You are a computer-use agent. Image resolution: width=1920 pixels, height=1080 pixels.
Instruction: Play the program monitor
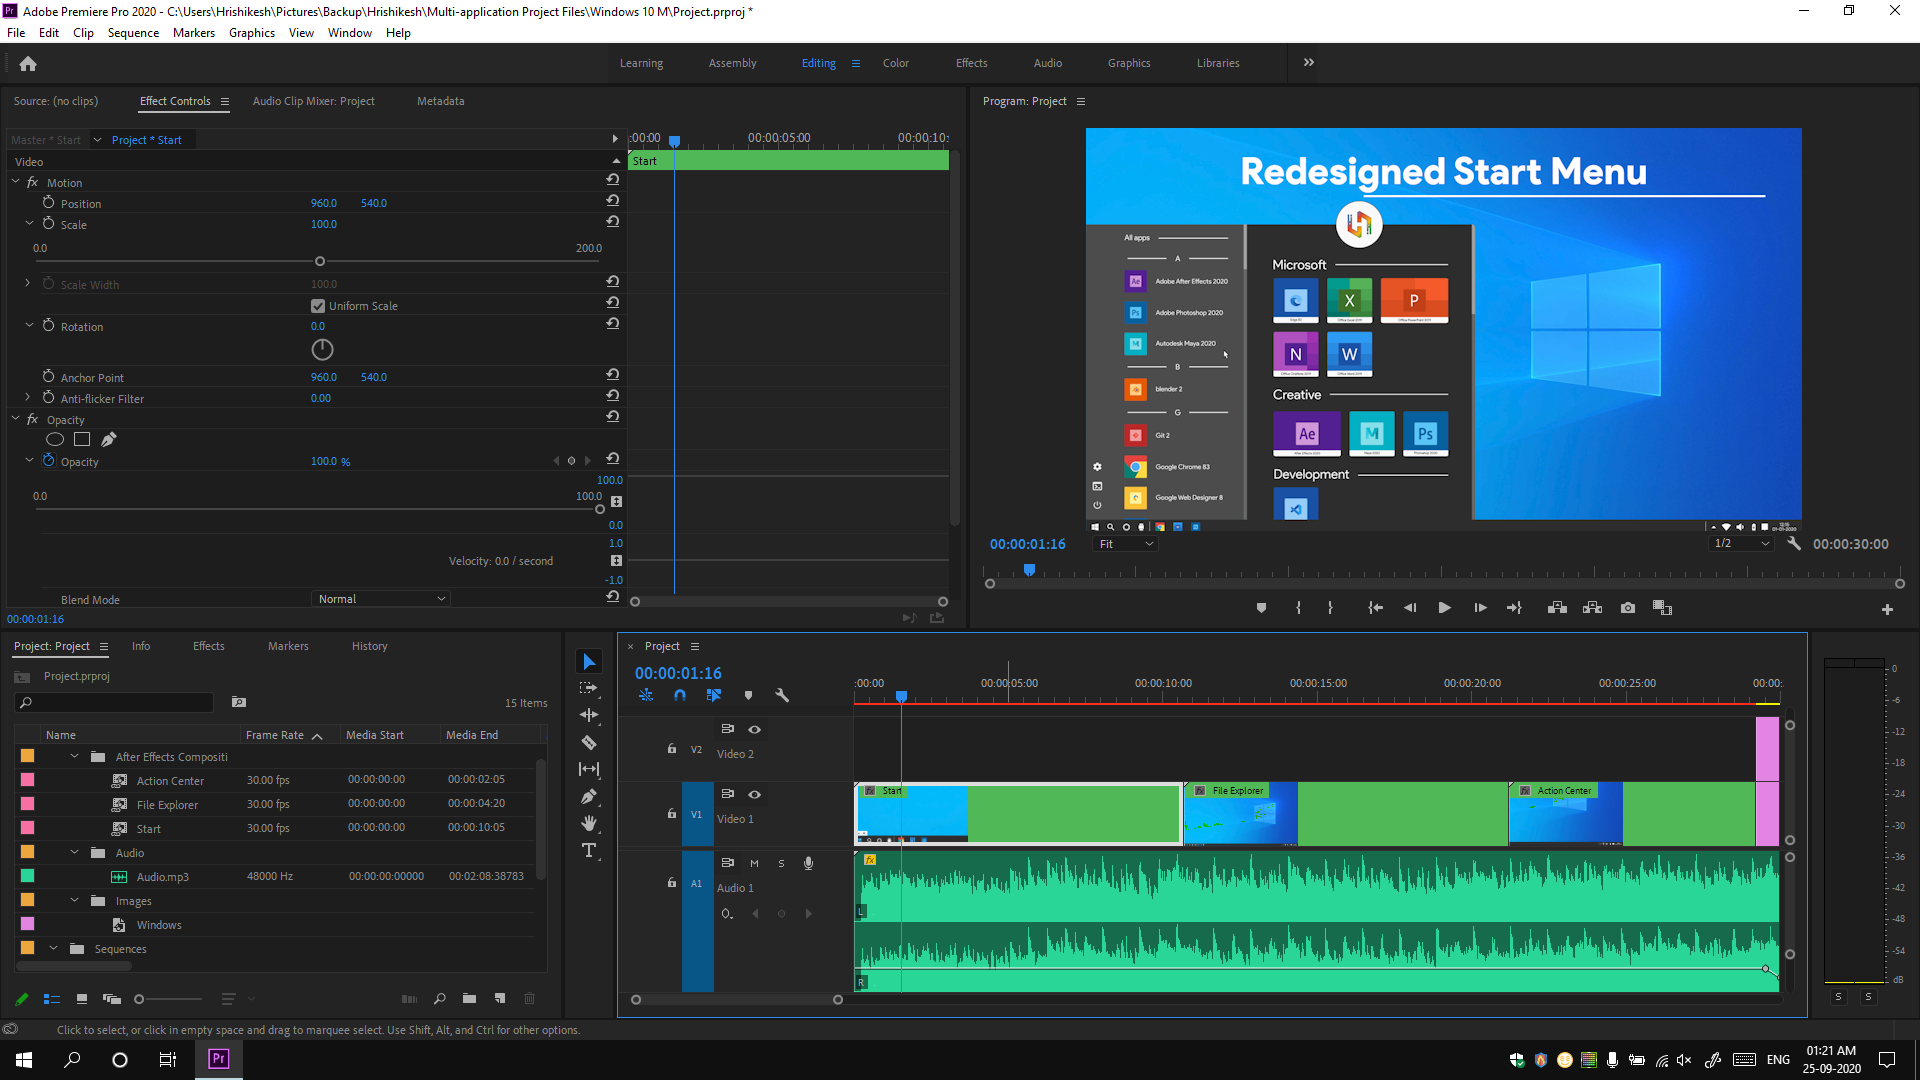coord(1444,608)
